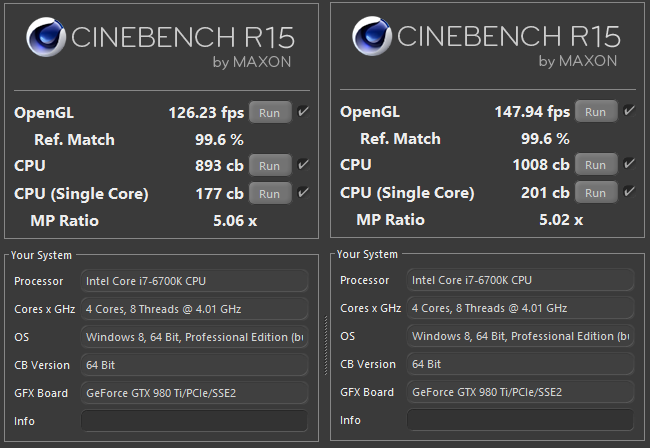
Task: Run the CPU test in right panel
Action: [596, 165]
